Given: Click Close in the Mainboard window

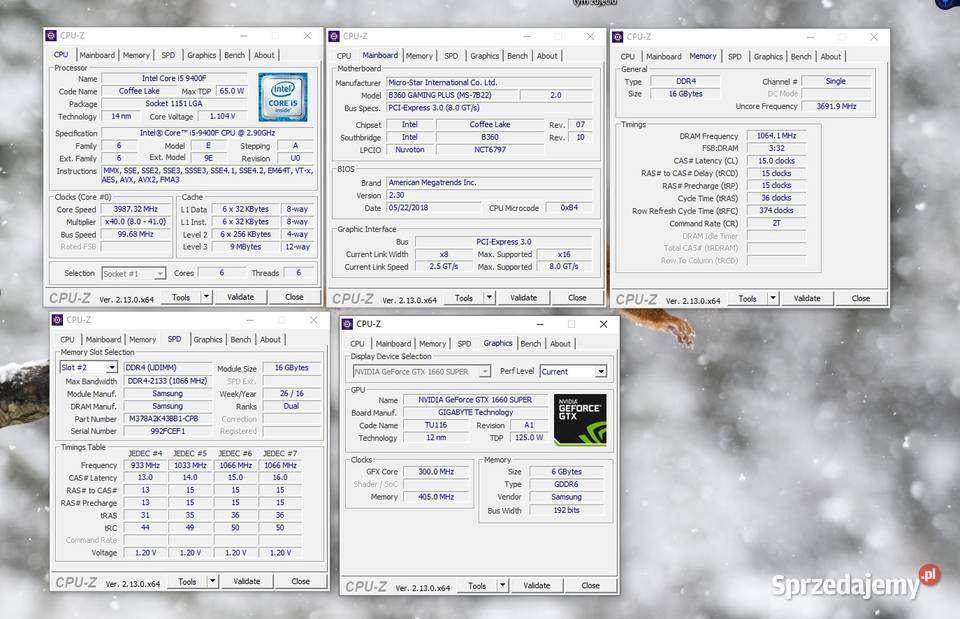Looking at the screenshot, I should click(576, 297).
